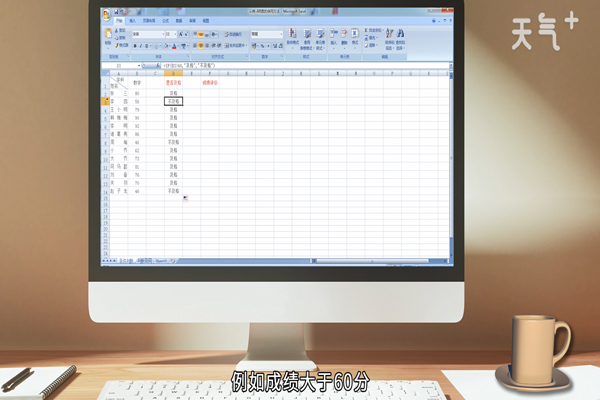Image resolution: width=600 pixels, height=400 pixels.
Task: Pick the yellow Fill Color bucket
Action: pos(166,46)
